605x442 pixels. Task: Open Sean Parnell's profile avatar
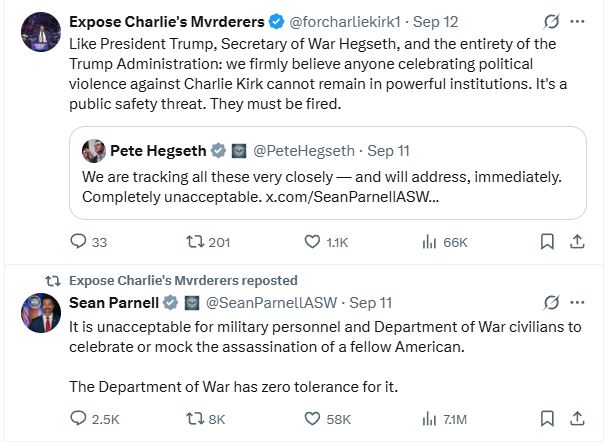(41, 313)
